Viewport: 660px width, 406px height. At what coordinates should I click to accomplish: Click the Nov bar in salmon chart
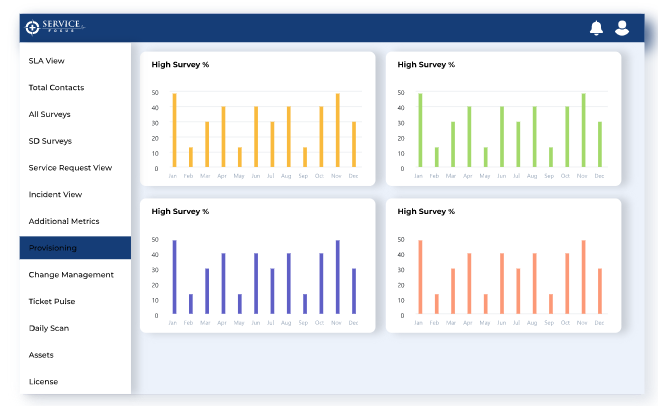tap(583, 277)
